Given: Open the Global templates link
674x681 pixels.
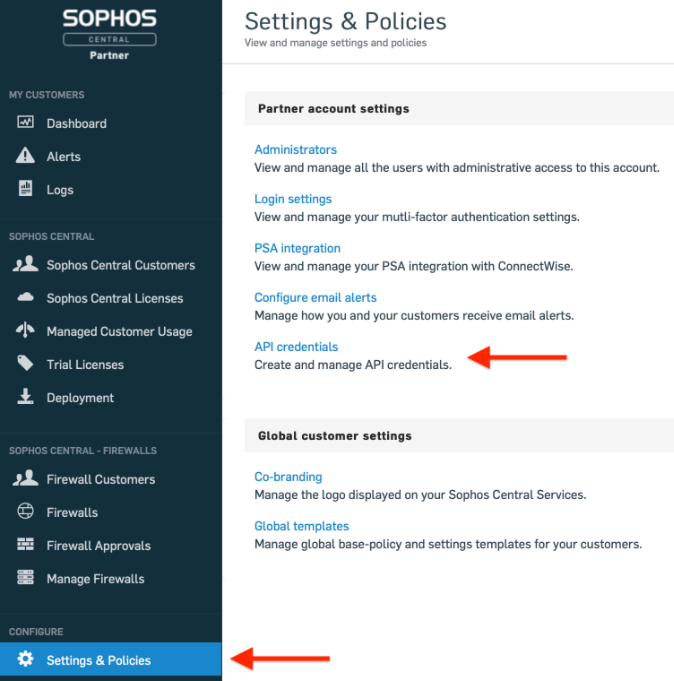Looking at the screenshot, I should point(301,526).
